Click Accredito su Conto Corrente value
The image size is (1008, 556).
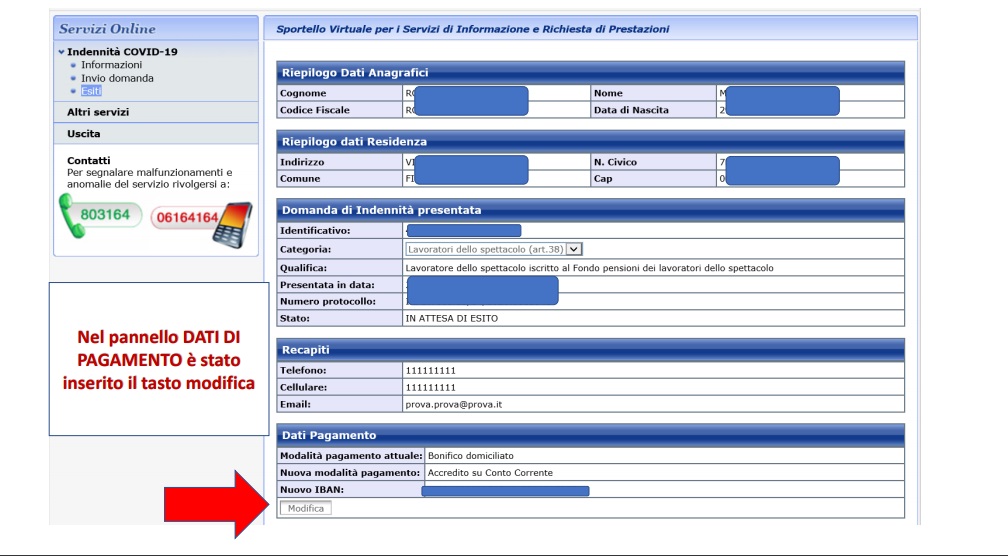tap(490, 472)
